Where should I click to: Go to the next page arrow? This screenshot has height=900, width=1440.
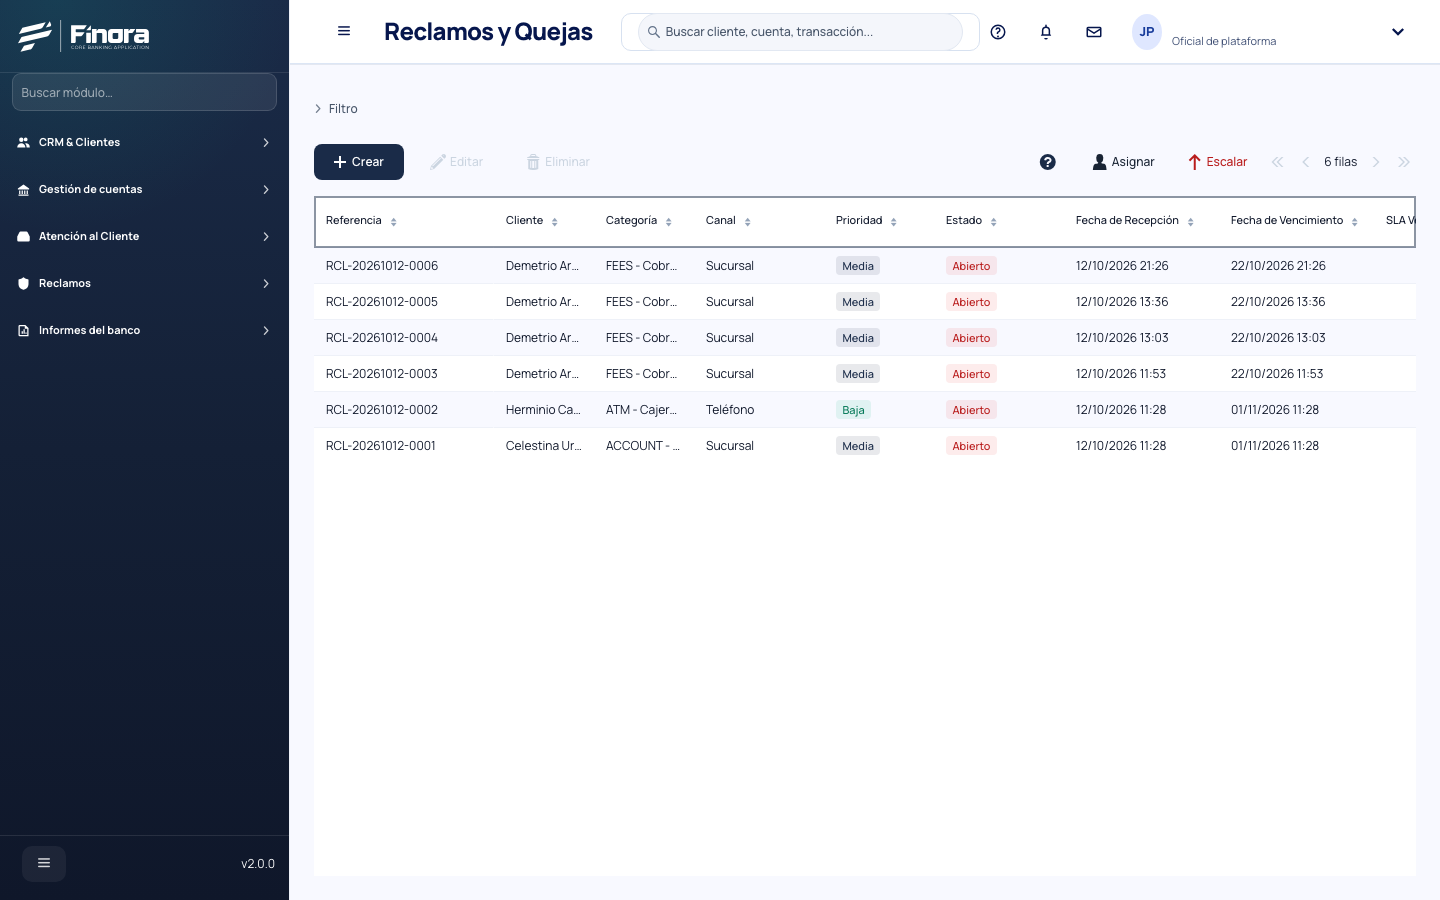tap(1376, 162)
